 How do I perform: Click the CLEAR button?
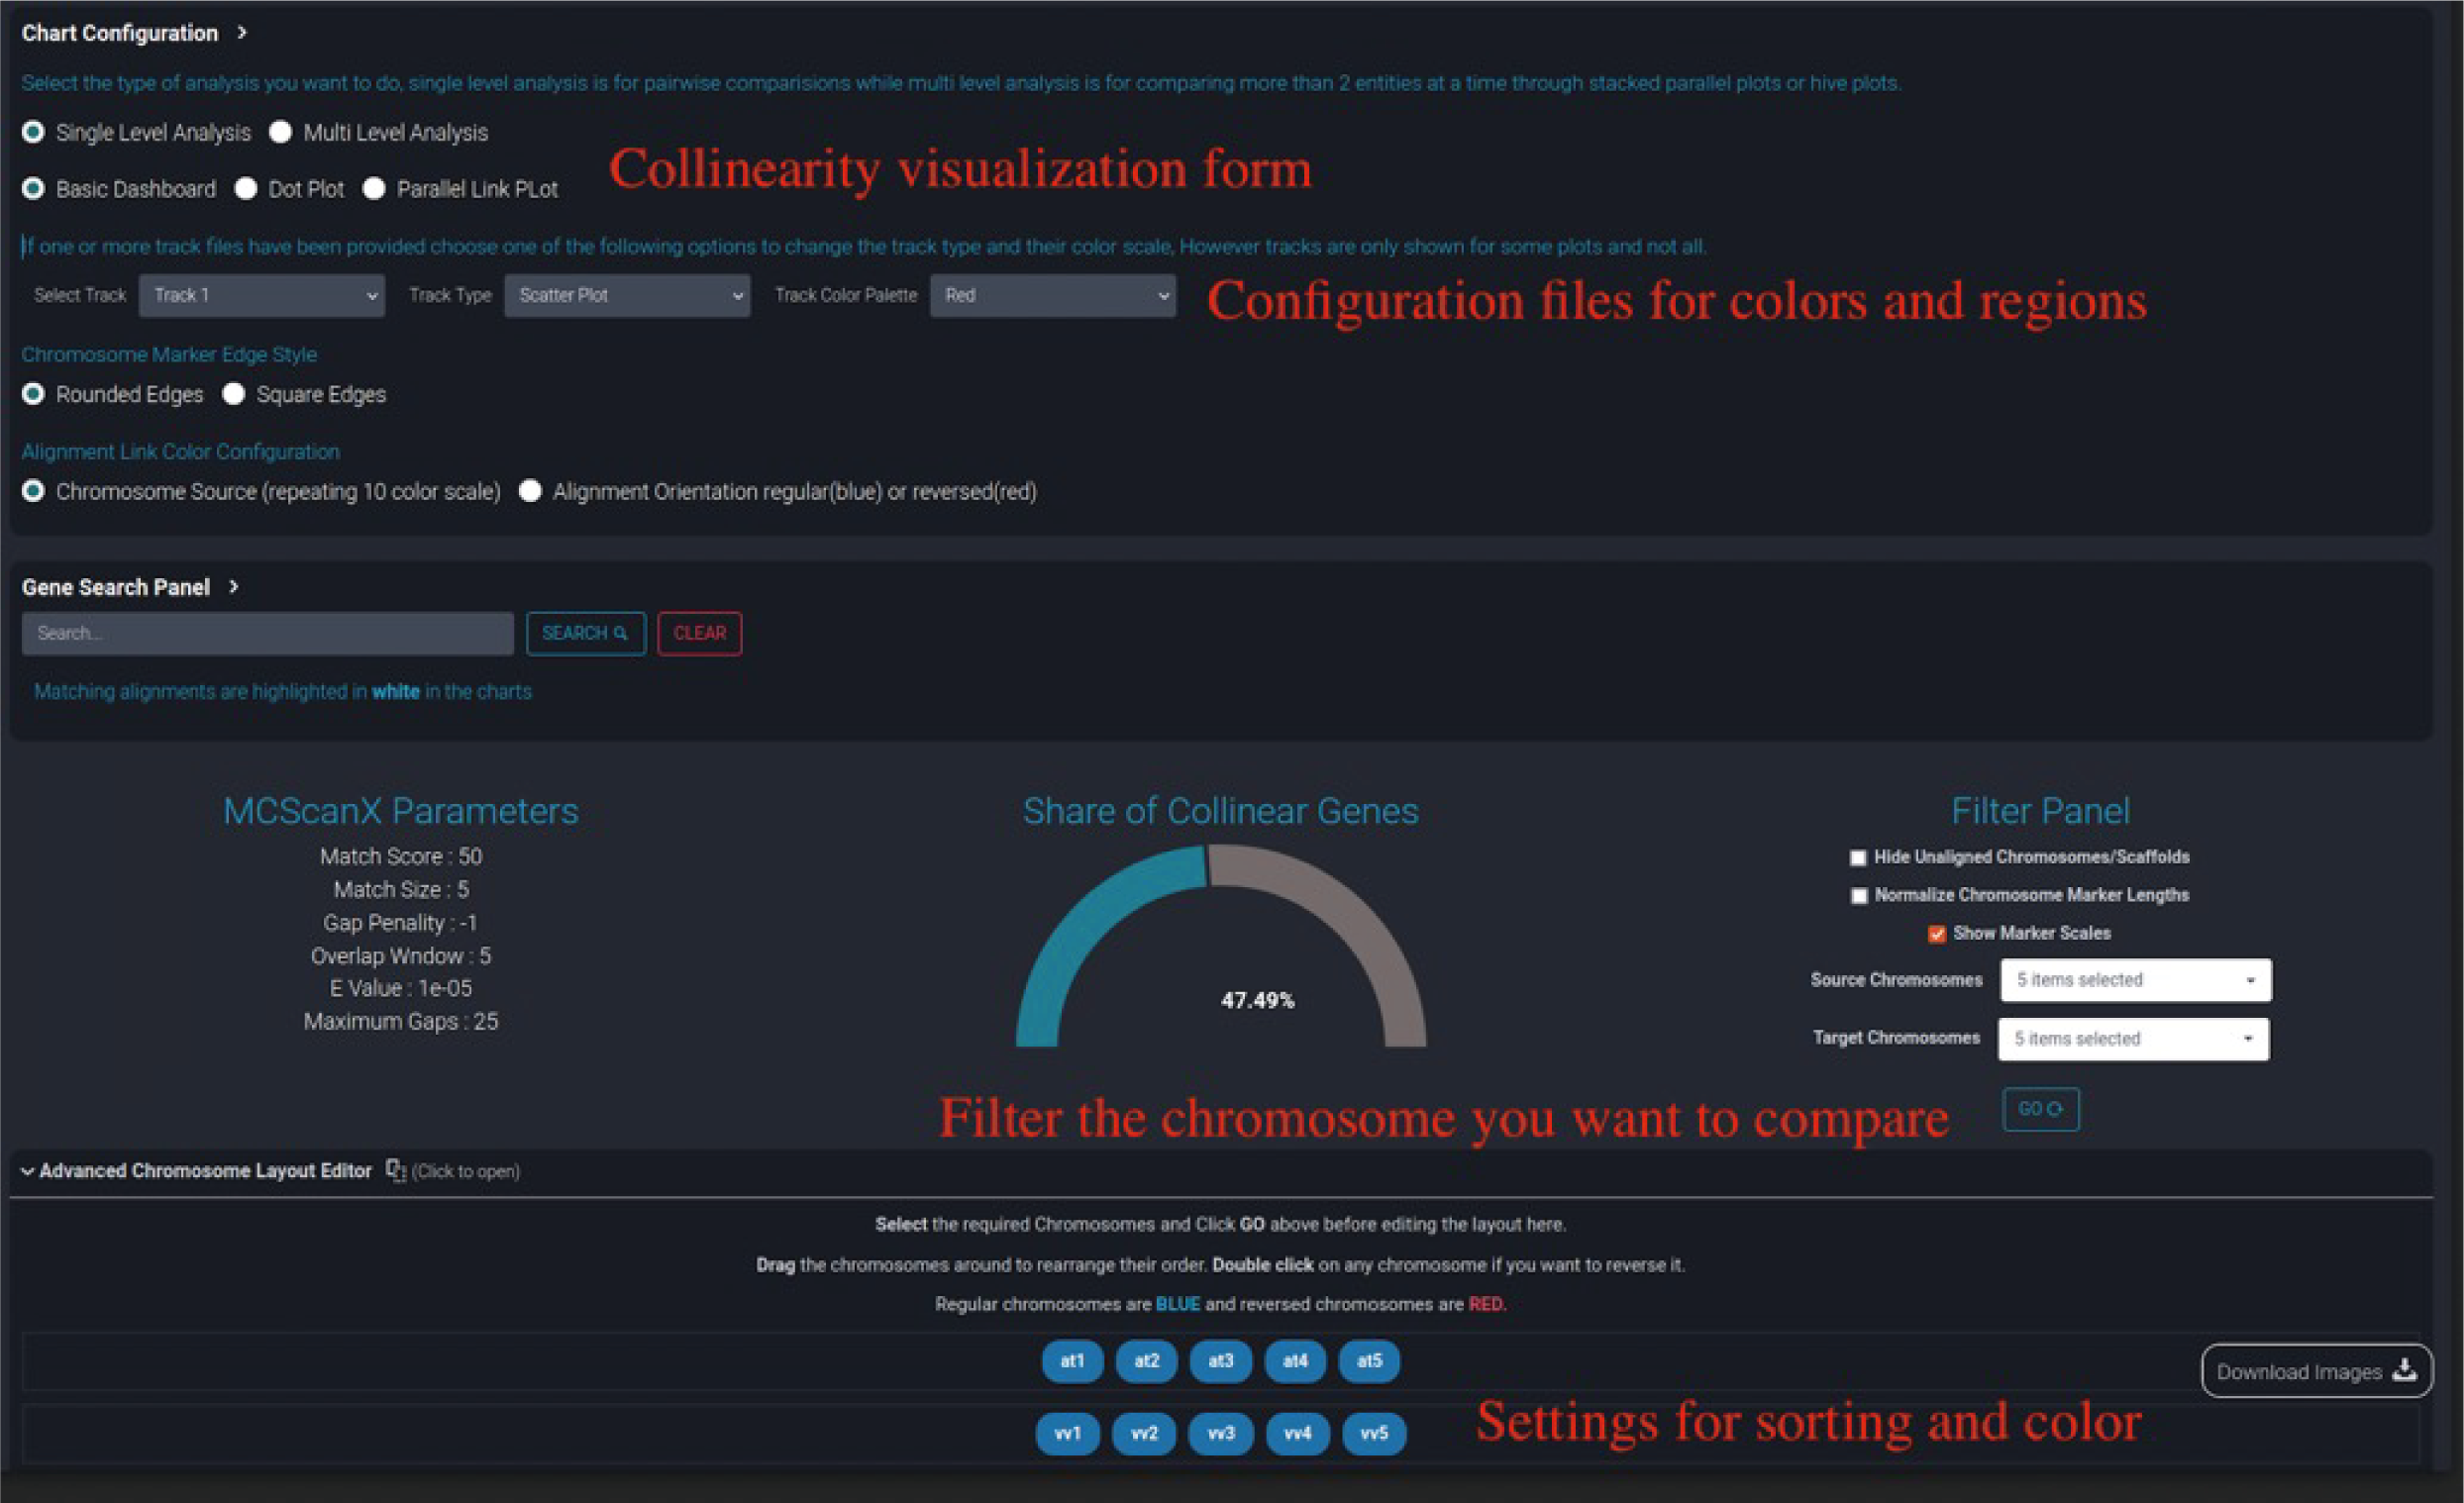tap(699, 633)
